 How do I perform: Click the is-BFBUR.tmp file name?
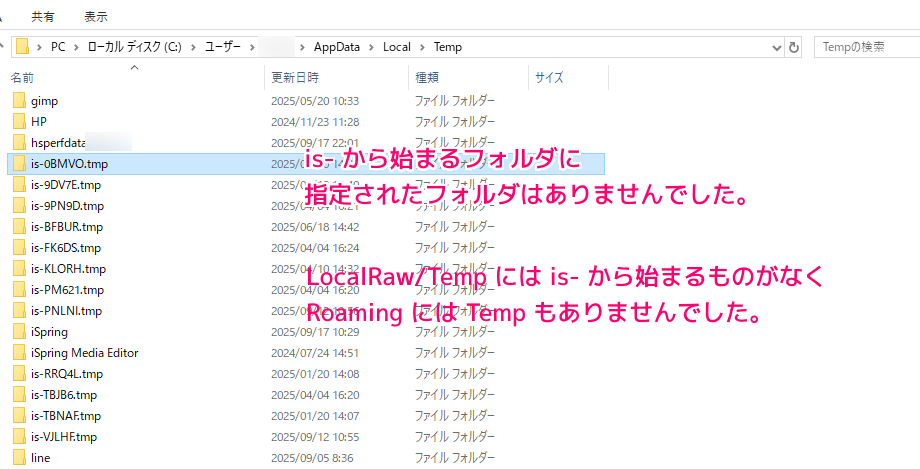(67, 227)
